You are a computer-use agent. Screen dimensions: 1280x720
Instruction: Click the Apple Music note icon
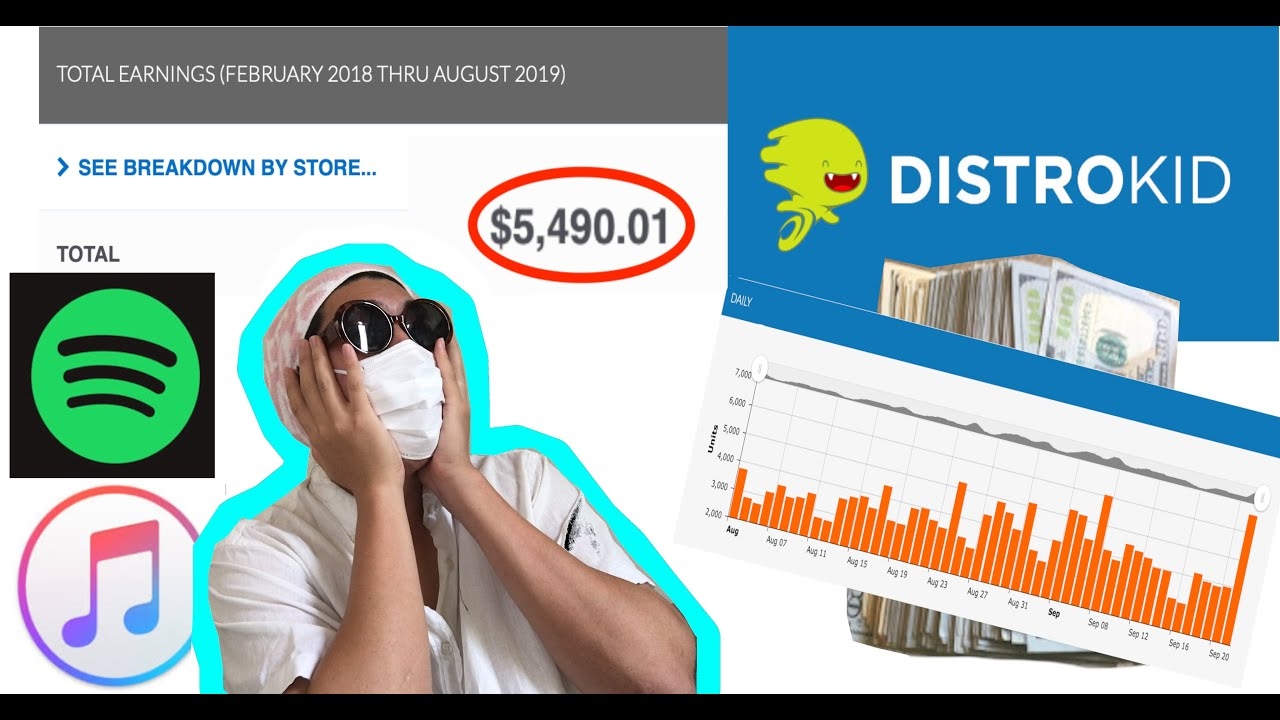point(108,586)
